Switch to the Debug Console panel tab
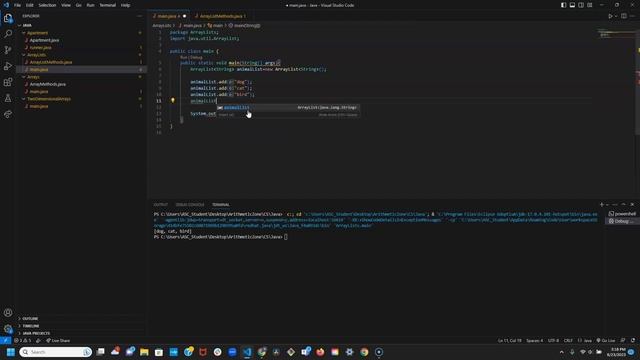This screenshot has width=640, height=360. [x=190, y=204]
